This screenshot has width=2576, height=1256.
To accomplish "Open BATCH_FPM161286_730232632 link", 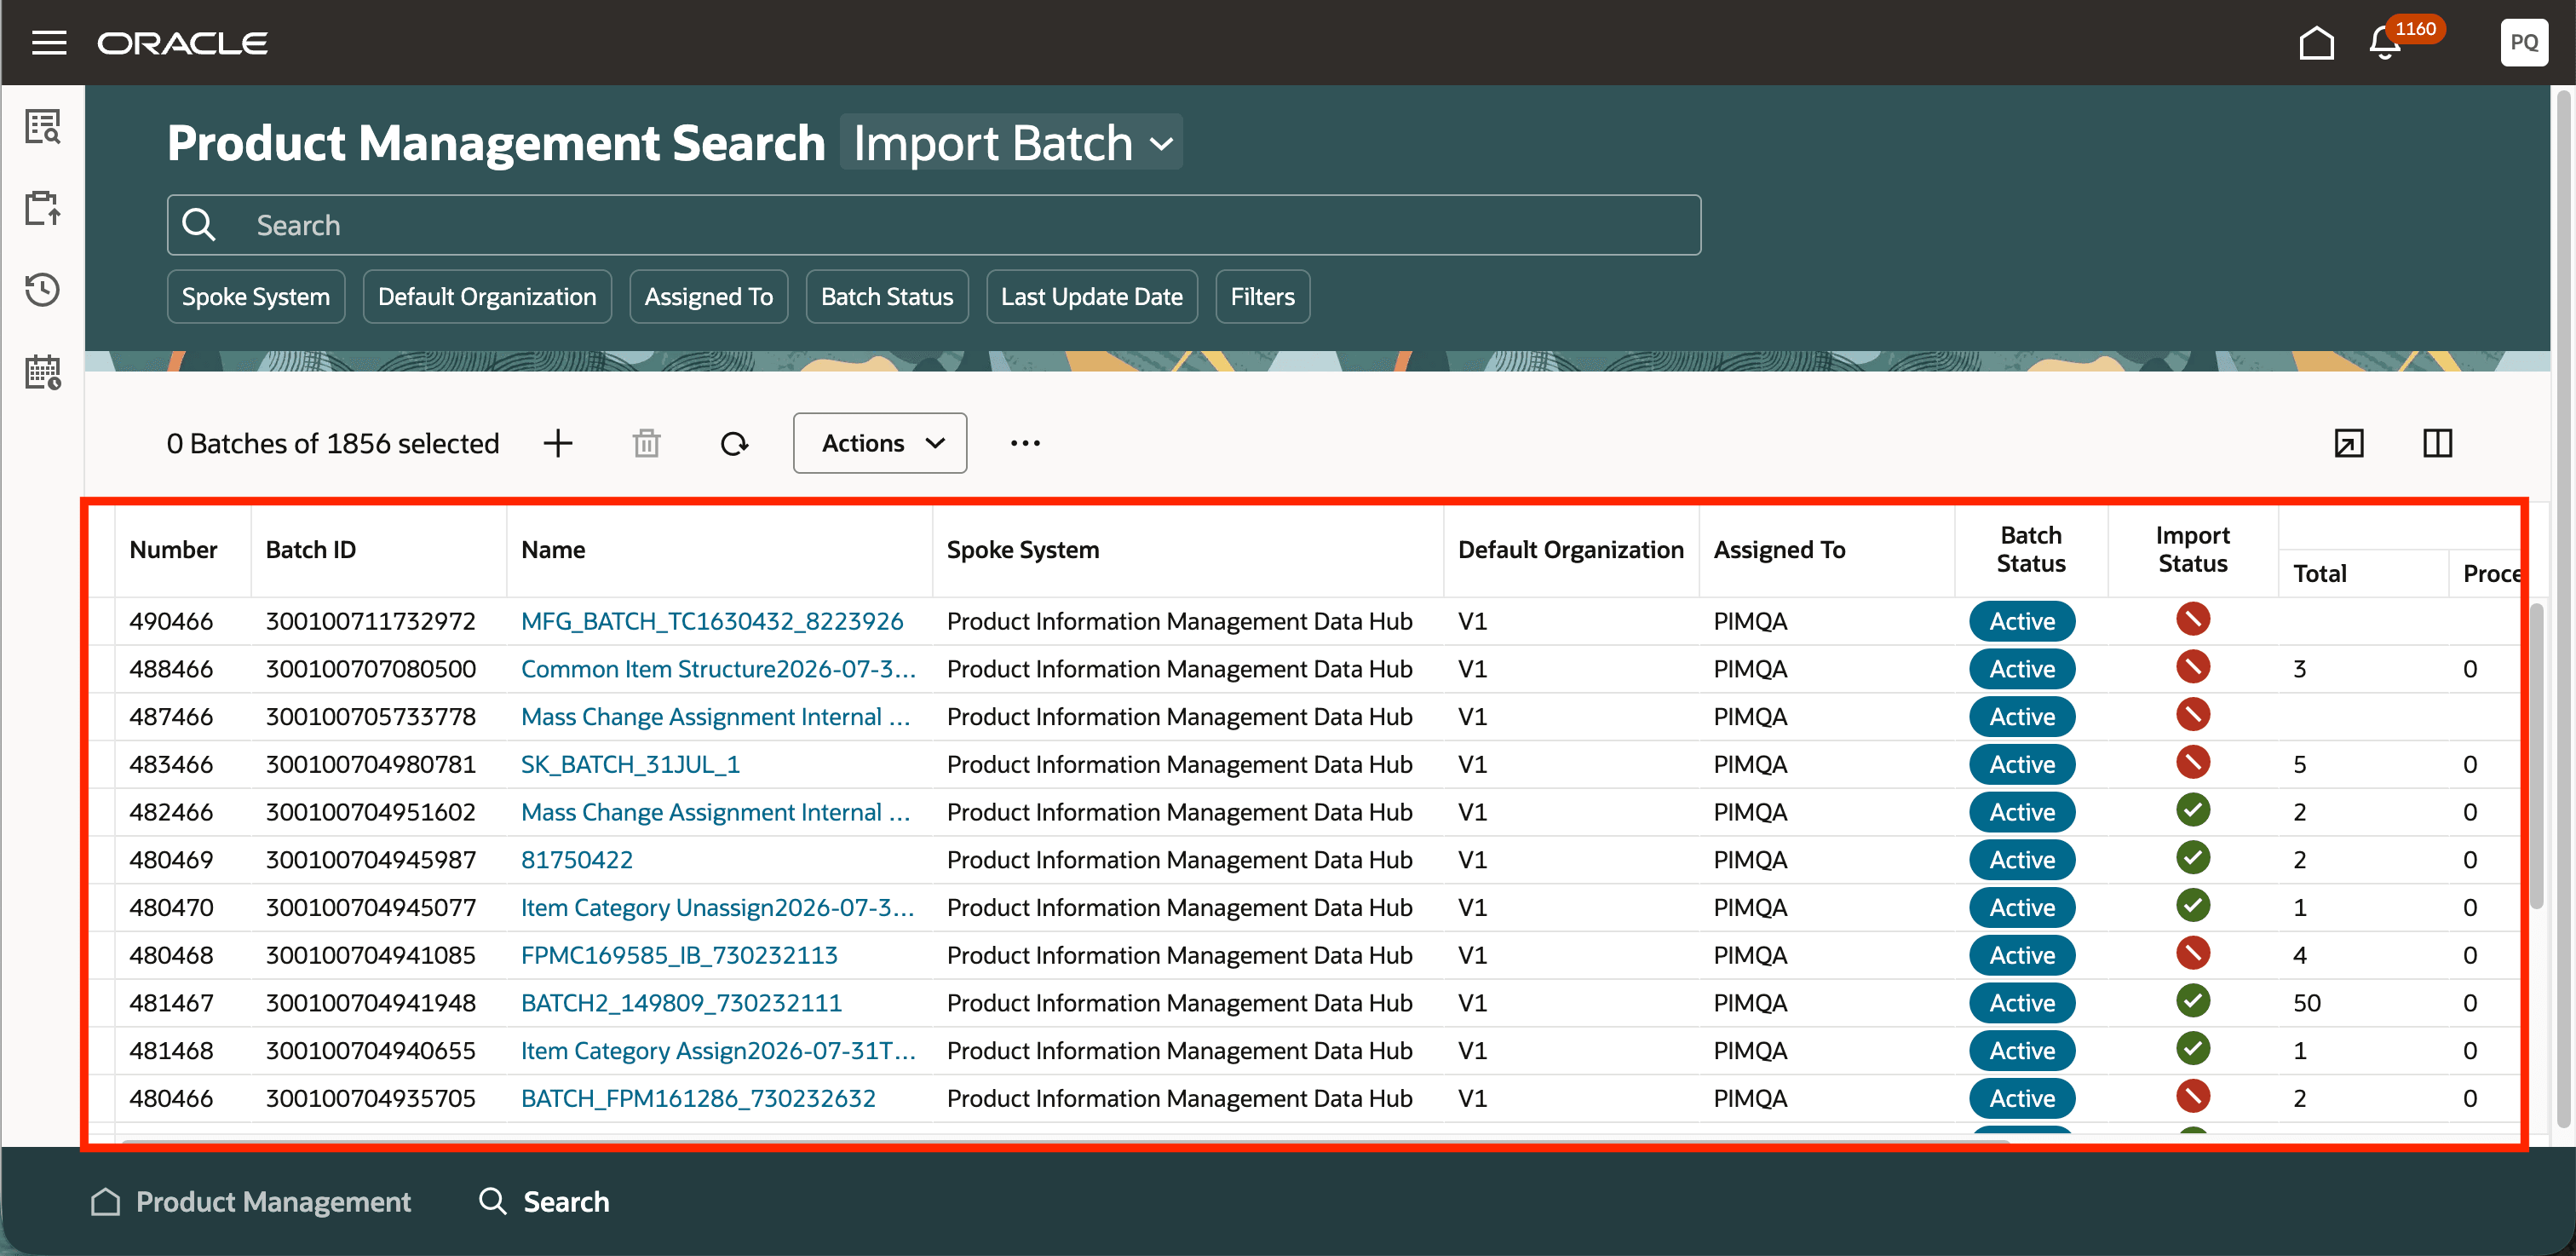I will (x=698, y=1098).
